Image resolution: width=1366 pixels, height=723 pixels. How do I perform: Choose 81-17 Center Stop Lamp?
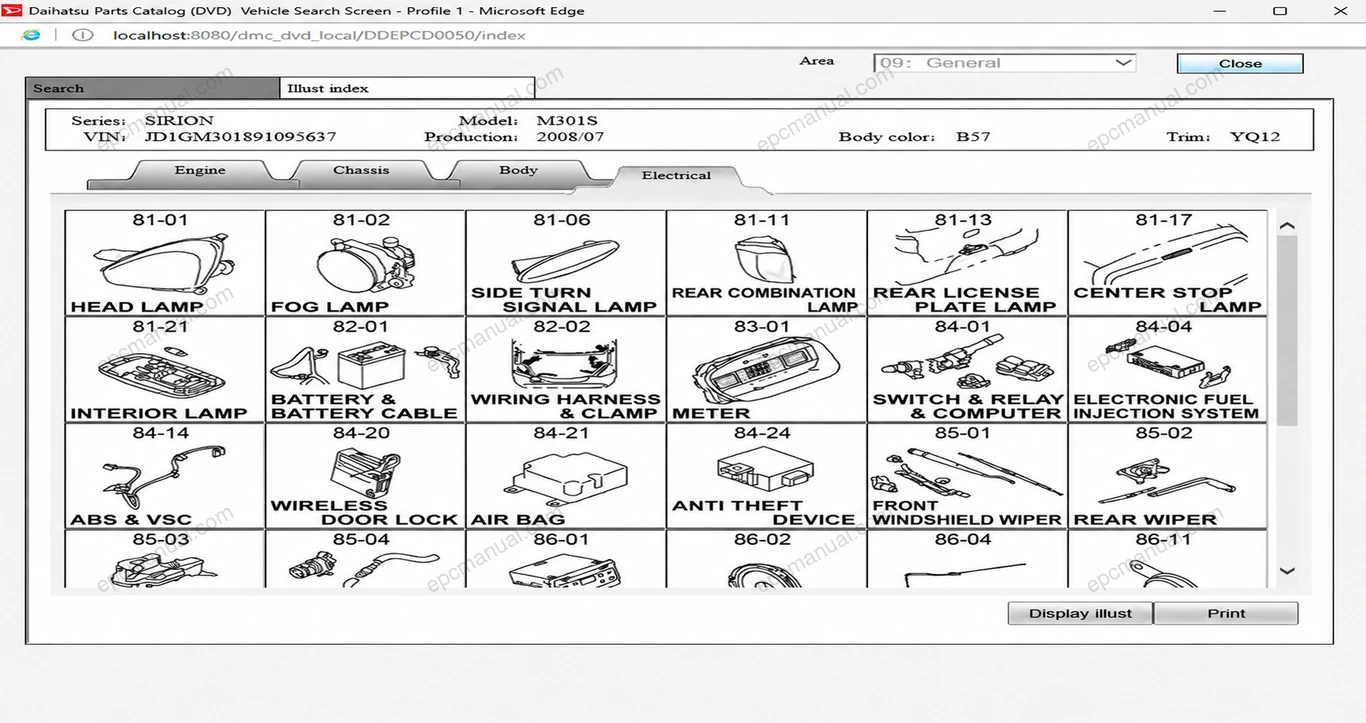point(1167,263)
